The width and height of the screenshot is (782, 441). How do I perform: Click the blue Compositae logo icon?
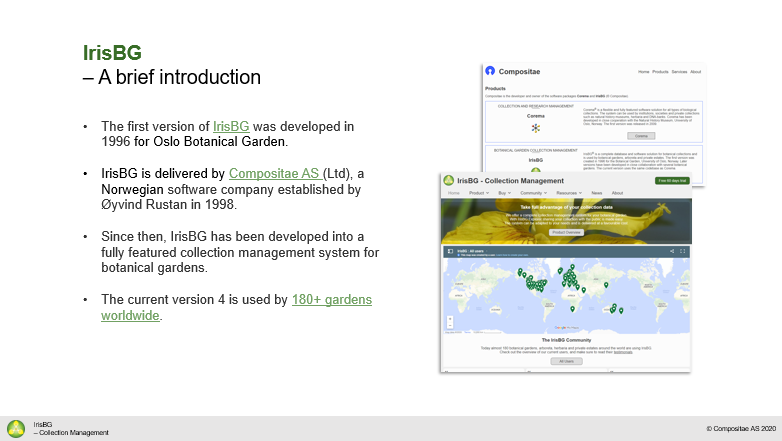click(490, 71)
